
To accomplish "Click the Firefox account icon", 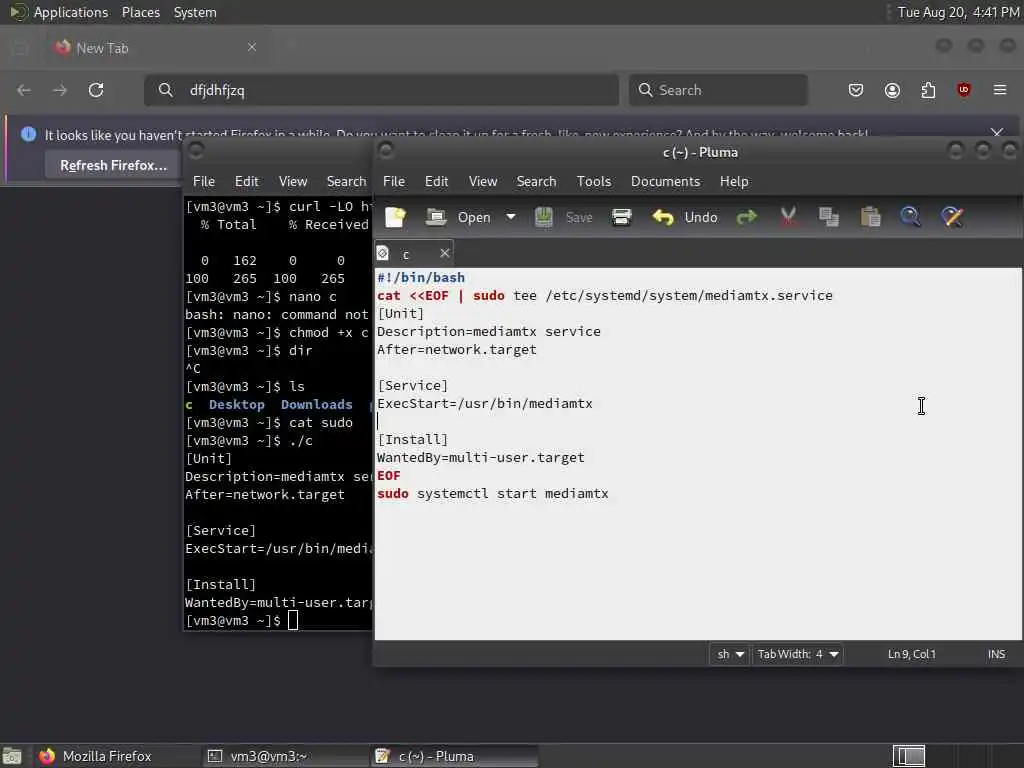I will click(892, 90).
